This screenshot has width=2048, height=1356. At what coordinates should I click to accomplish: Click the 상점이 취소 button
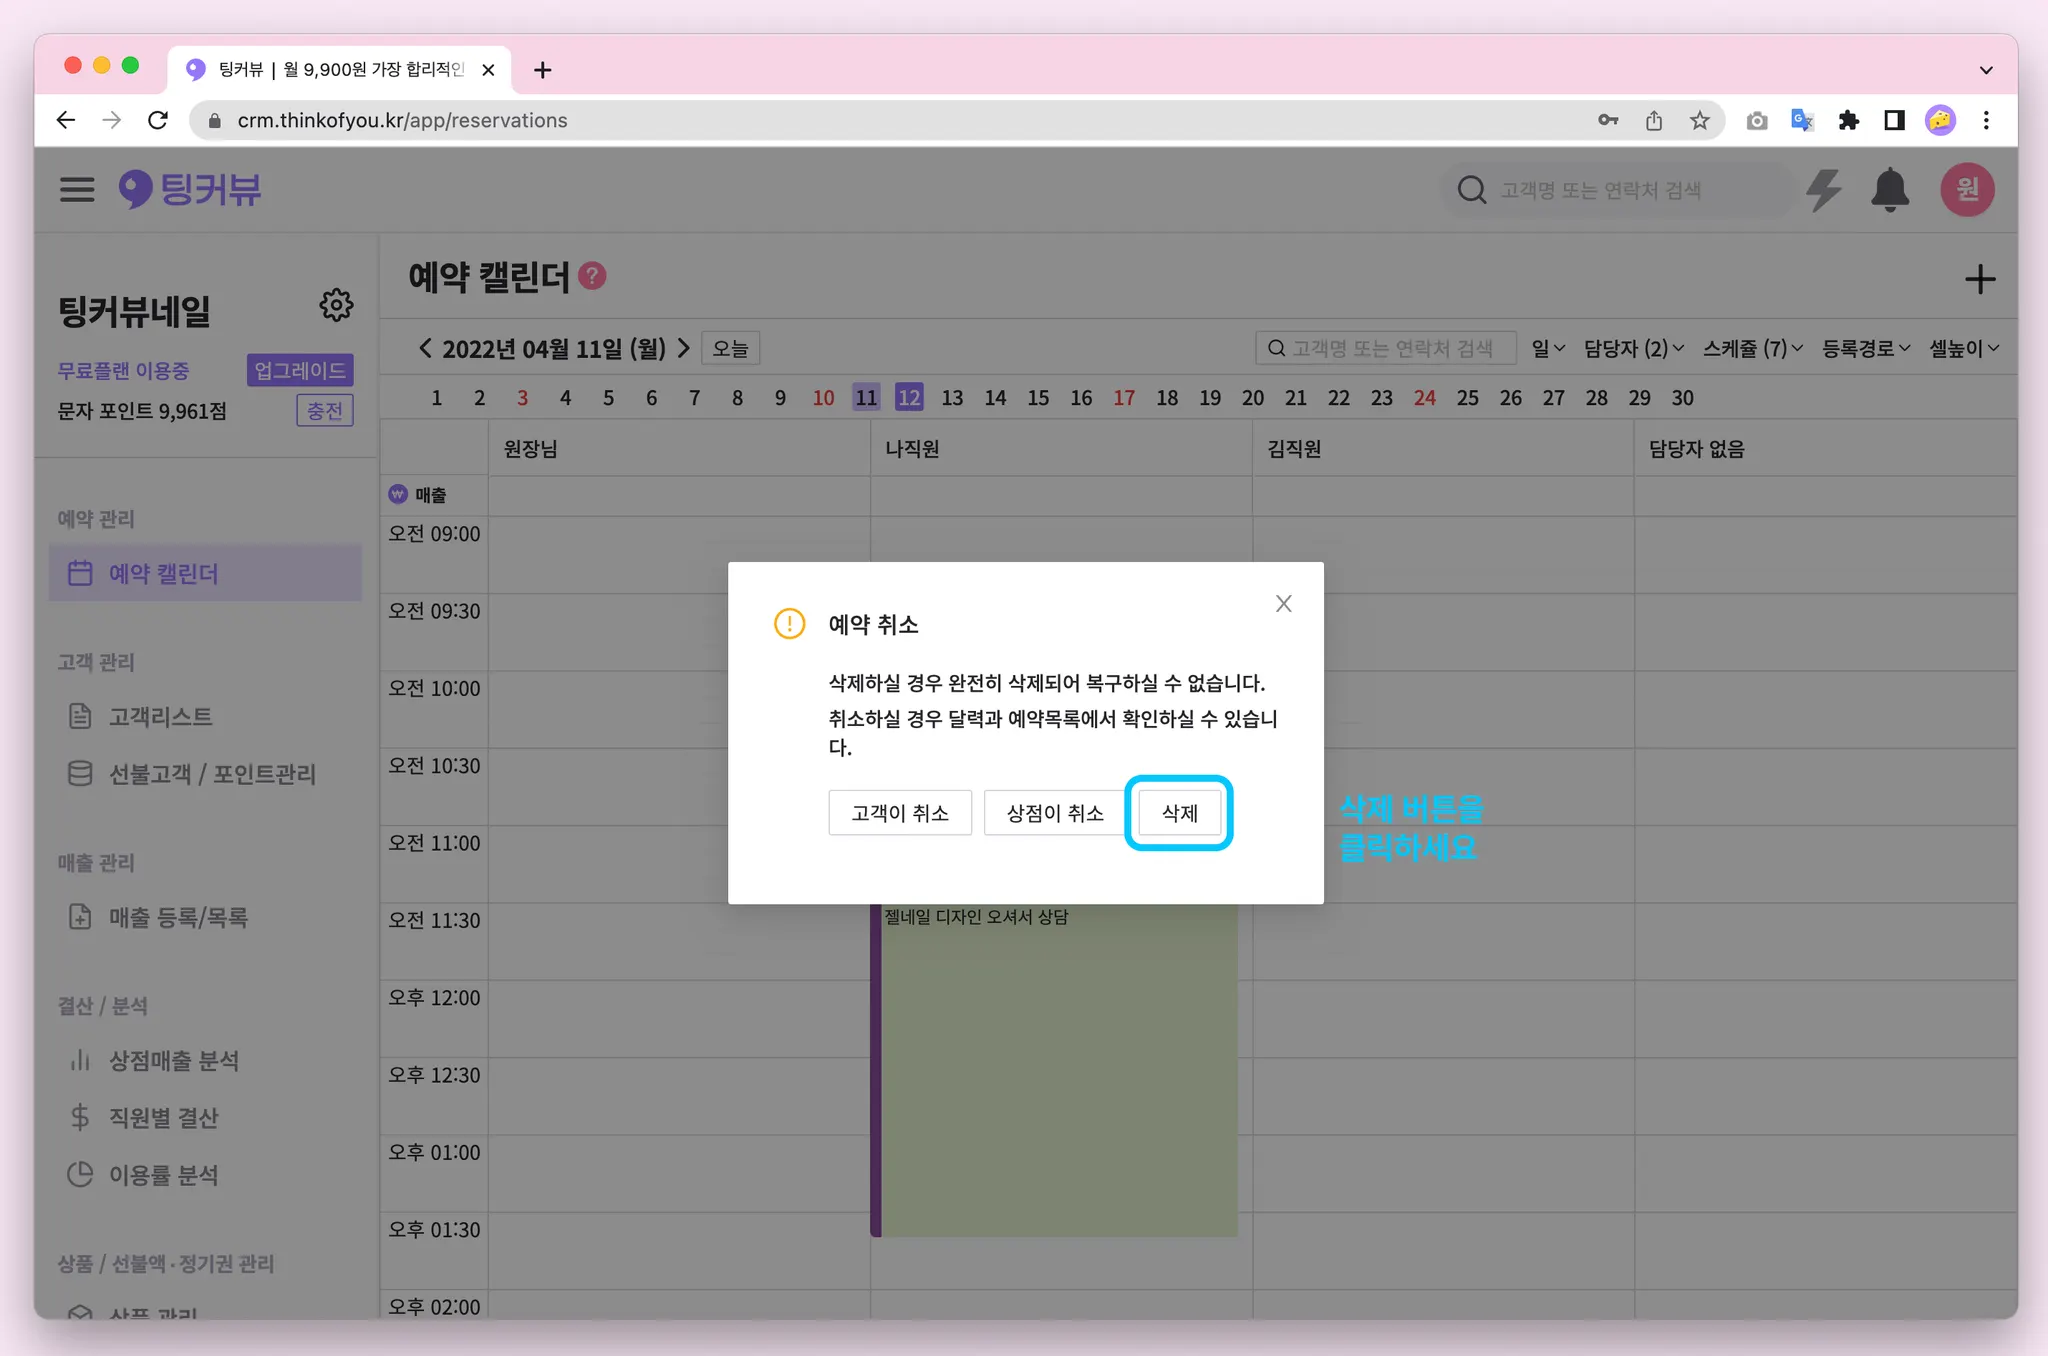coord(1054,813)
